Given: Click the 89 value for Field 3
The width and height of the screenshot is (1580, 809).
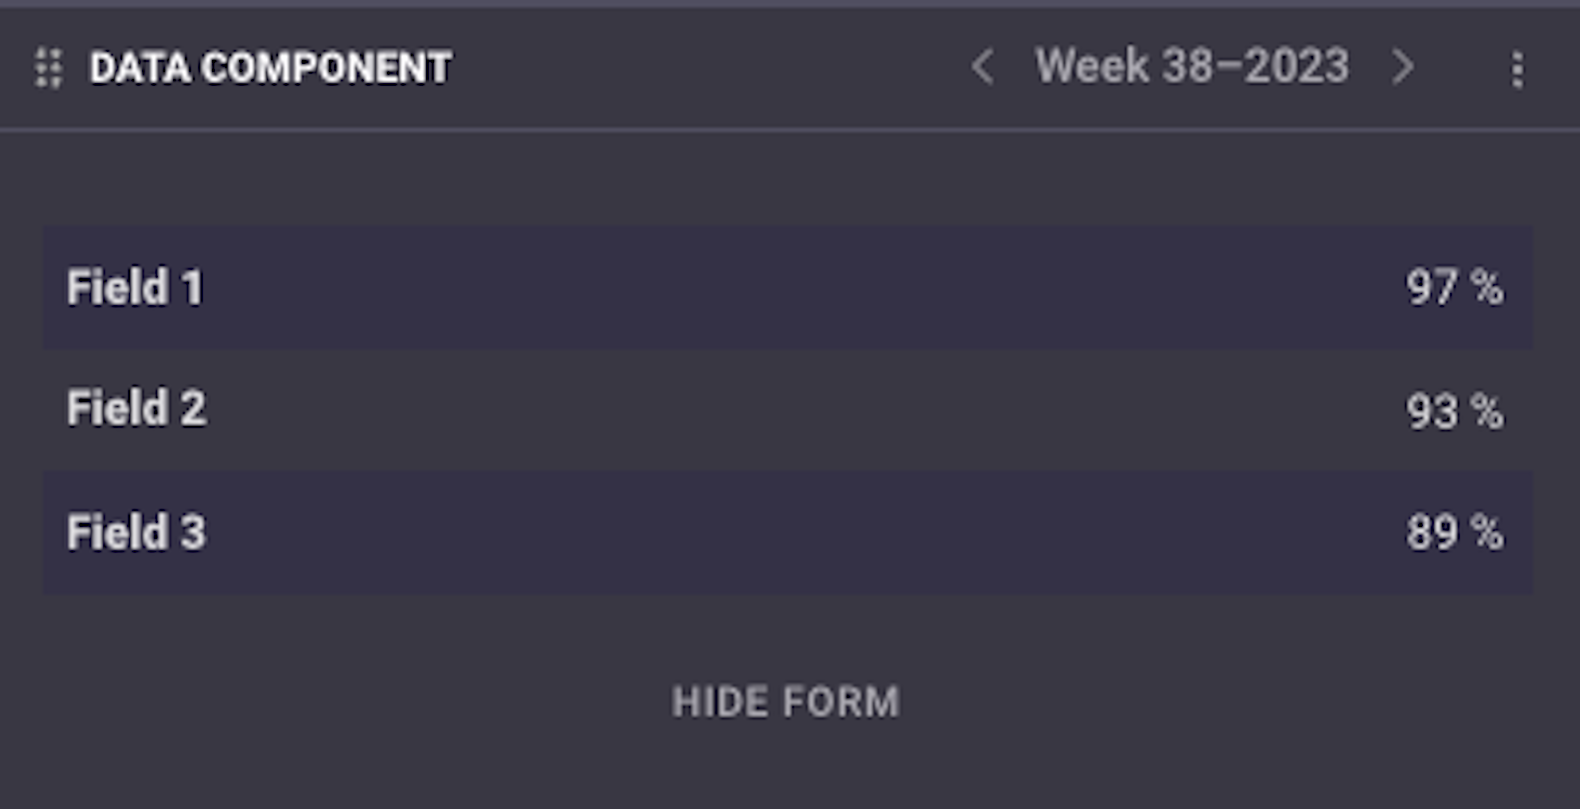Looking at the screenshot, I should 1431,532.
